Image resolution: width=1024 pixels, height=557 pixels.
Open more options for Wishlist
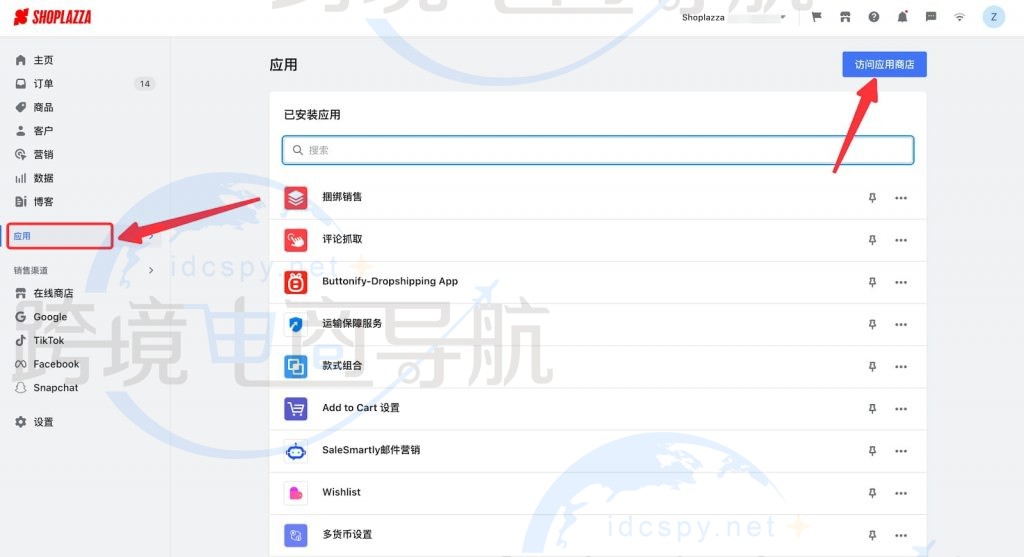coord(901,493)
